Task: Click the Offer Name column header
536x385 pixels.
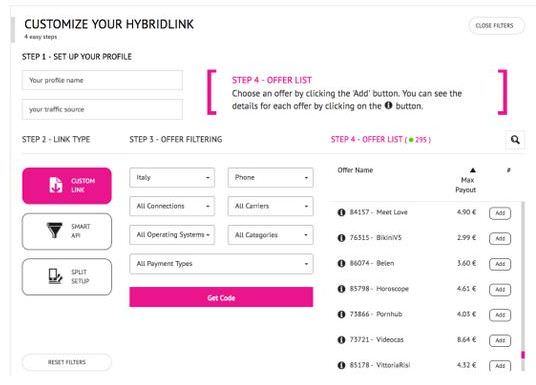Action: click(x=355, y=170)
